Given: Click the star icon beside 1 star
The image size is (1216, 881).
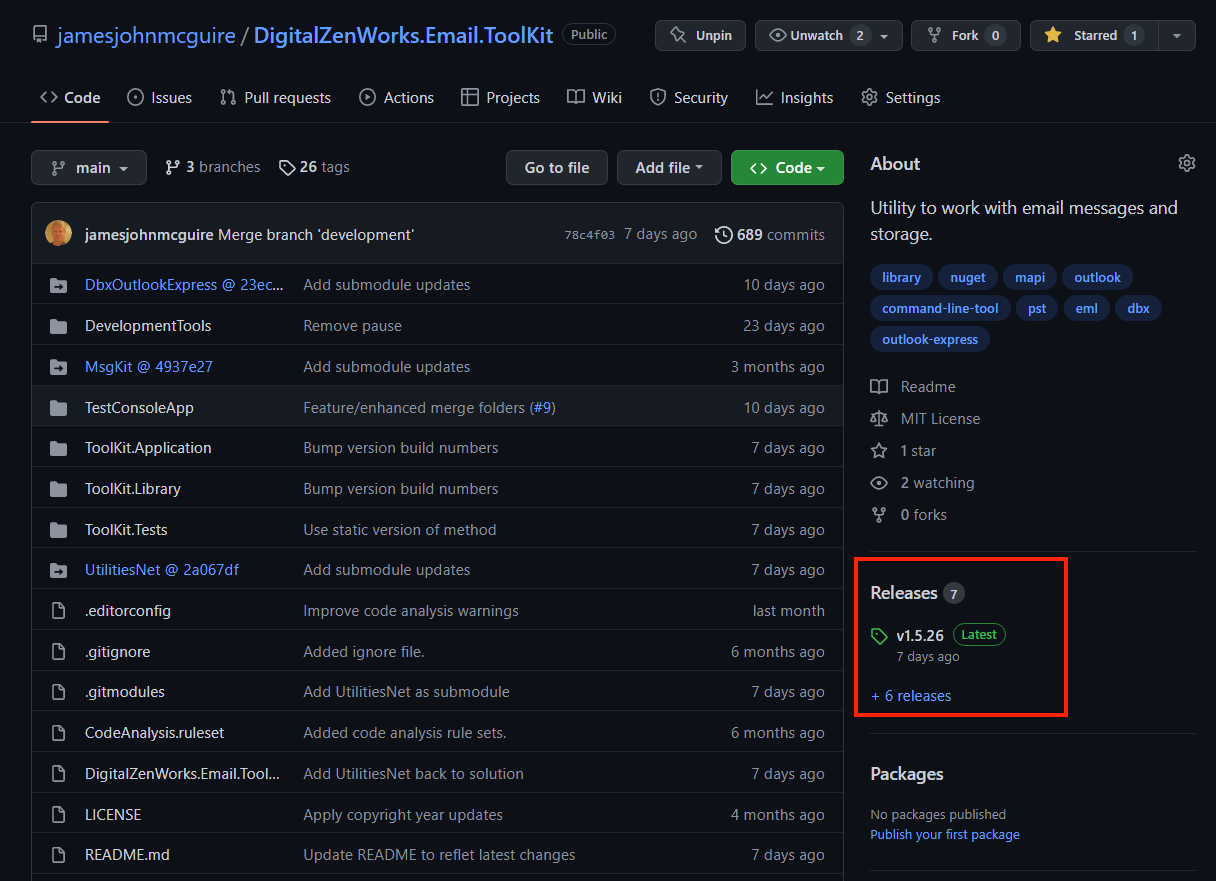Looking at the screenshot, I should [879, 451].
